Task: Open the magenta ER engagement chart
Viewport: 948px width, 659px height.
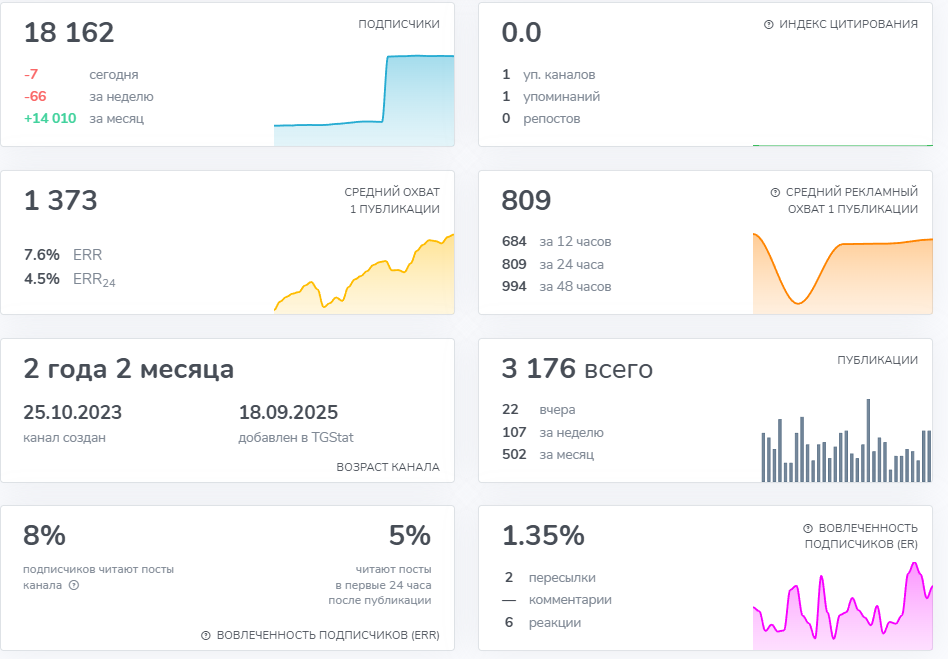Action: pos(842,603)
